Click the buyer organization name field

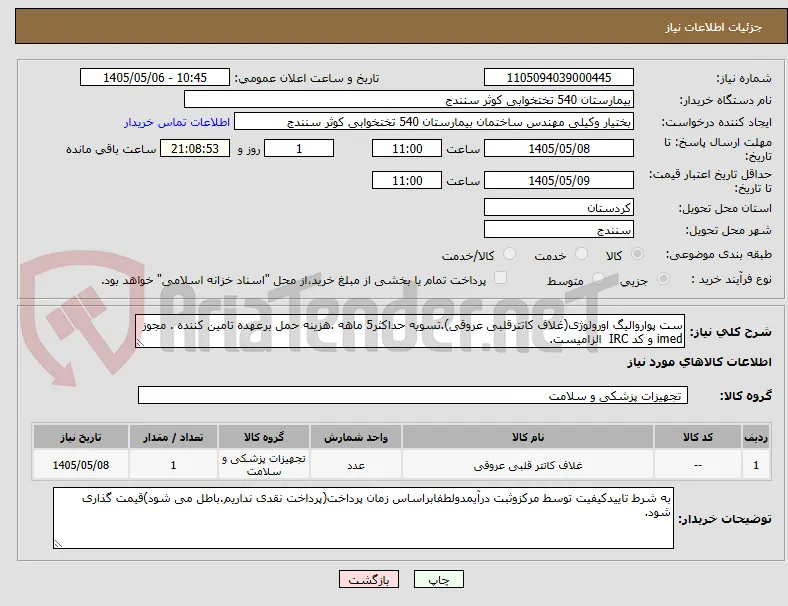(409, 99)
